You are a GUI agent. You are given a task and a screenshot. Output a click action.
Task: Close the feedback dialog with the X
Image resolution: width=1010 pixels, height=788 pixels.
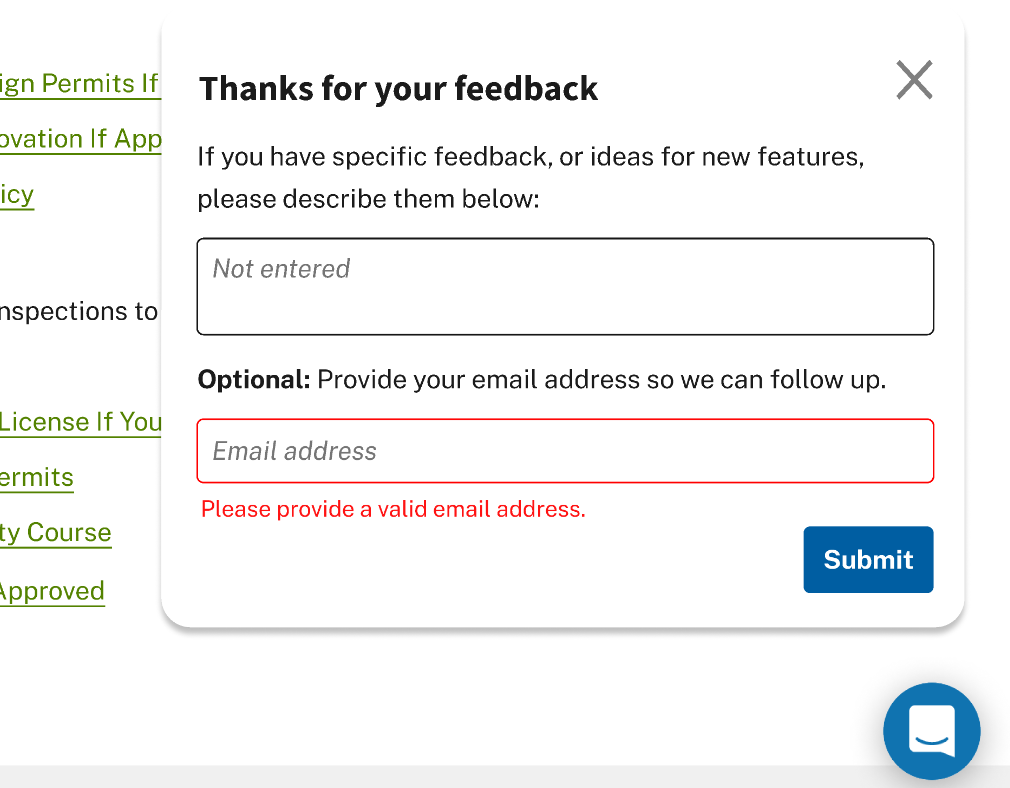pos(913,80)
